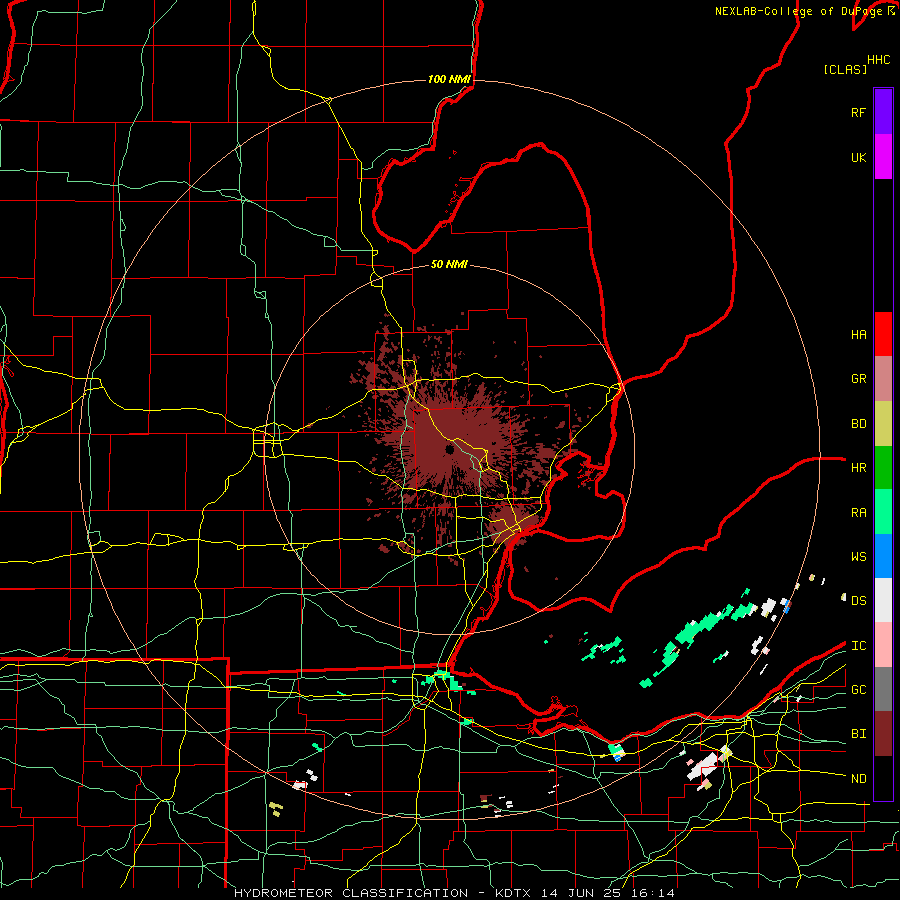Viewport: 900px width, 900px height.
Task: Select the BD yellow legend block
Action: click(x=883, y=424)
